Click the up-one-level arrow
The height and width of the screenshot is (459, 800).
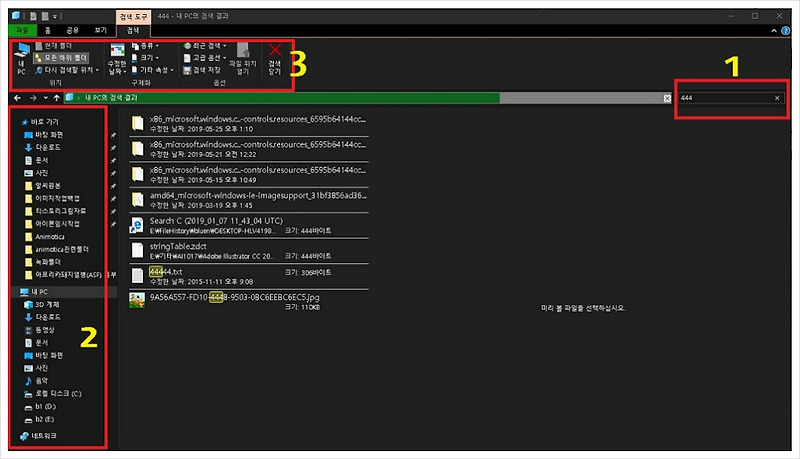pyautogui.click(x=57, y=98)
